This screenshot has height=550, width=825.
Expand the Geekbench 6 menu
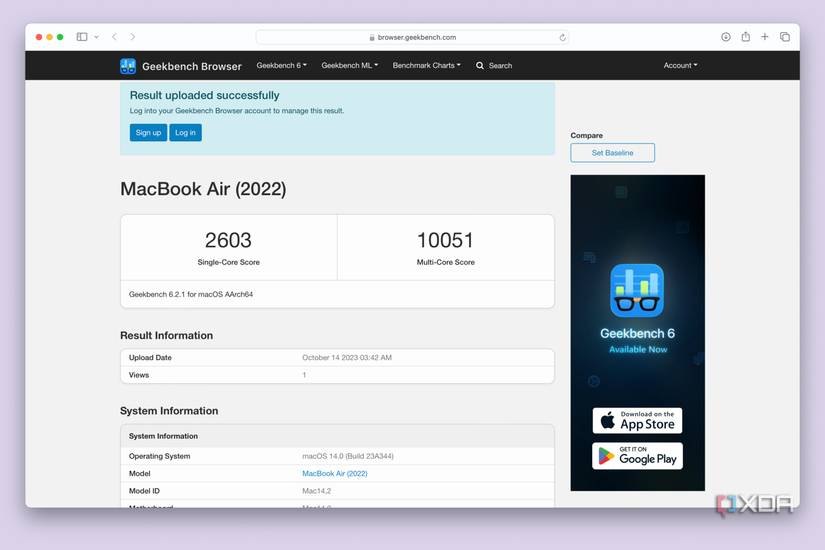[281, 65]
